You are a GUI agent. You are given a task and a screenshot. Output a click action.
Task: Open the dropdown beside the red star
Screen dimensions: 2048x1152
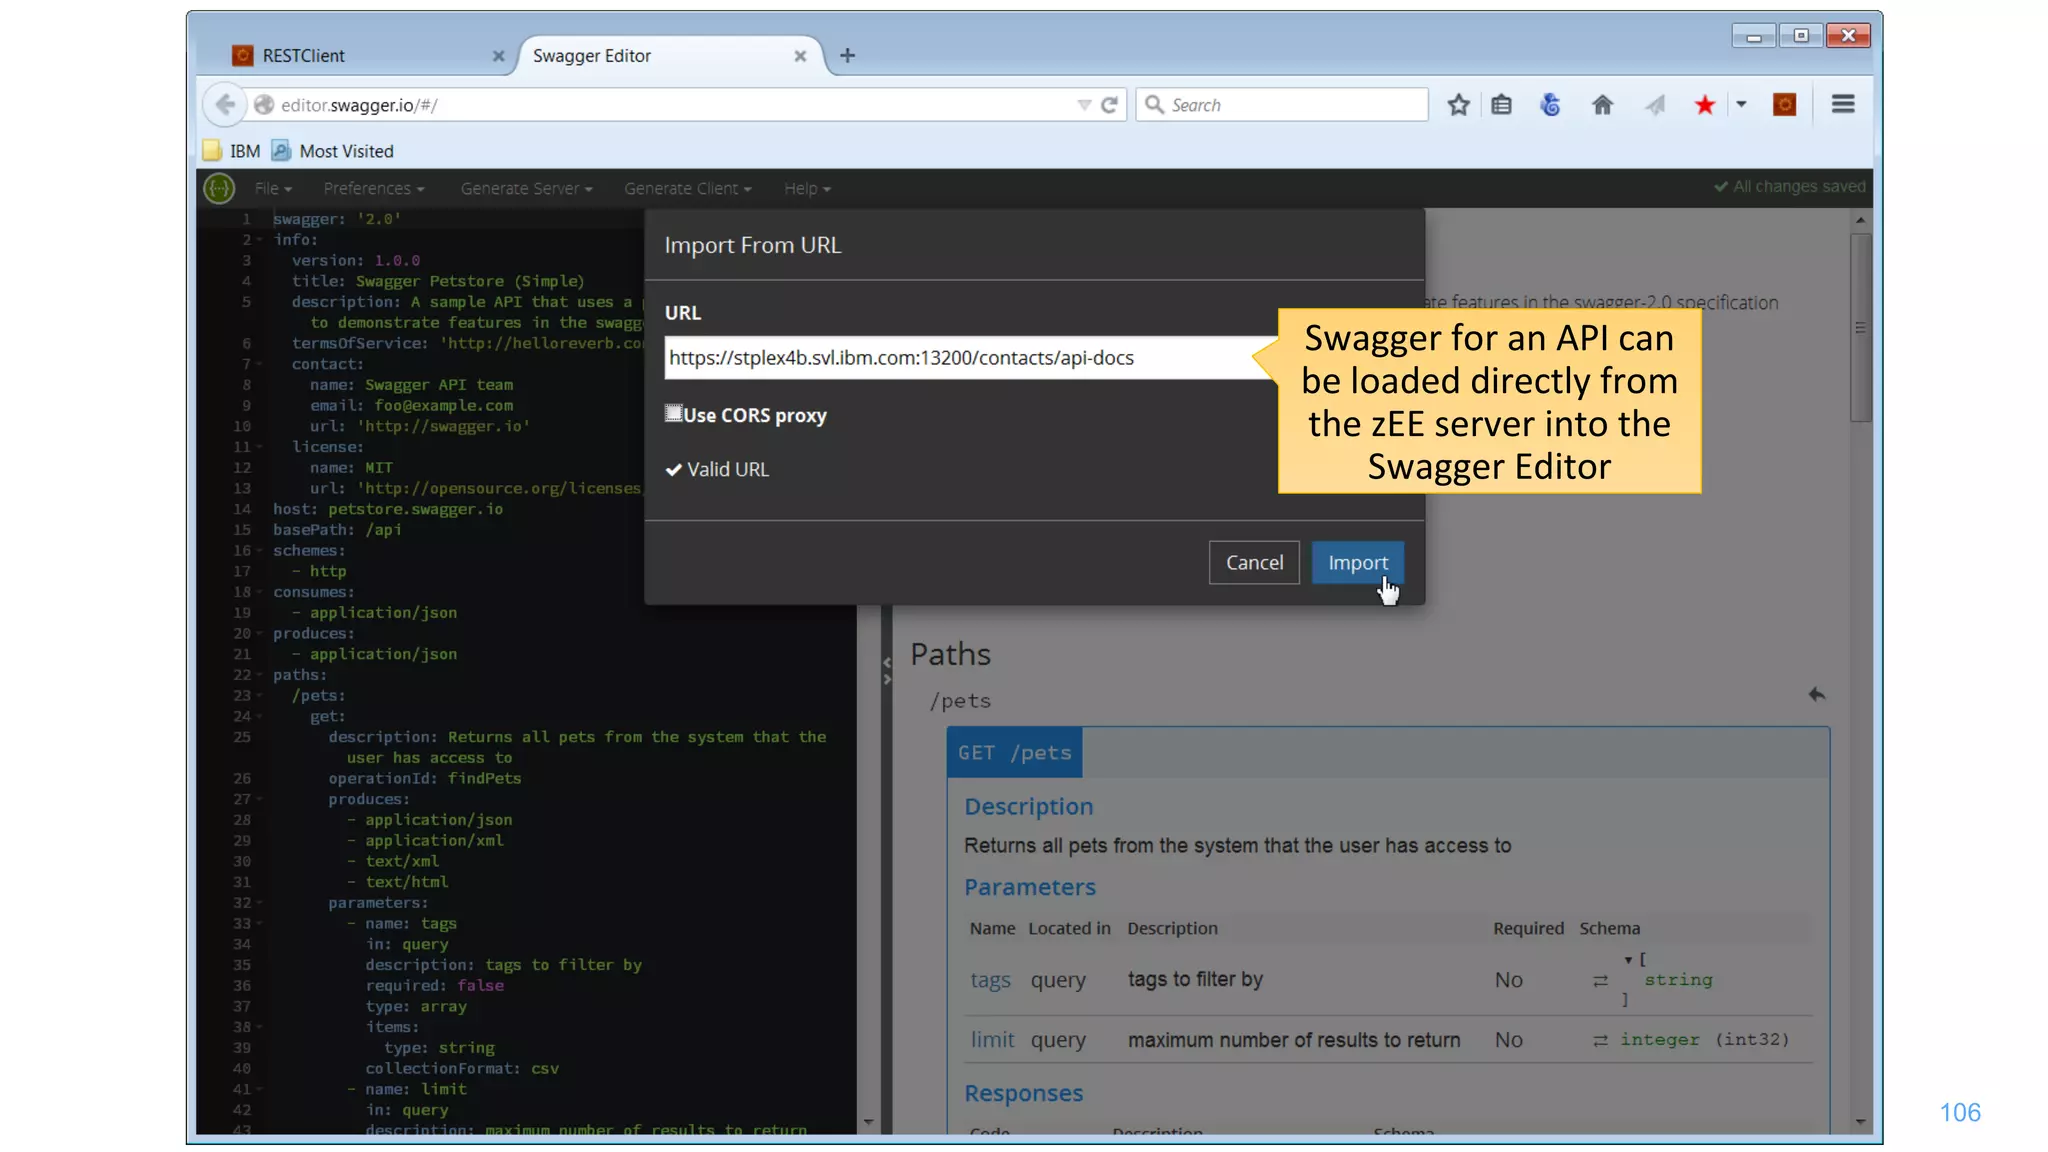pos(1741,104)
